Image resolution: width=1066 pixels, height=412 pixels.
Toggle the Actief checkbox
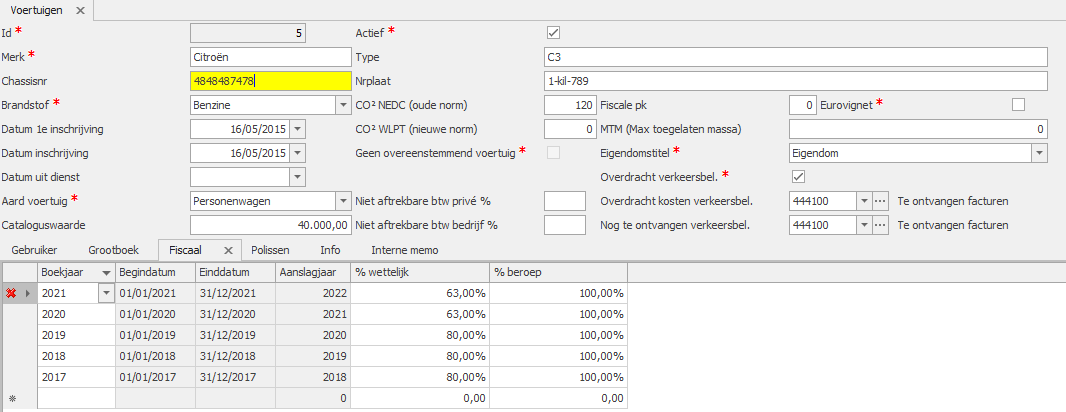(x=553, y=33)
